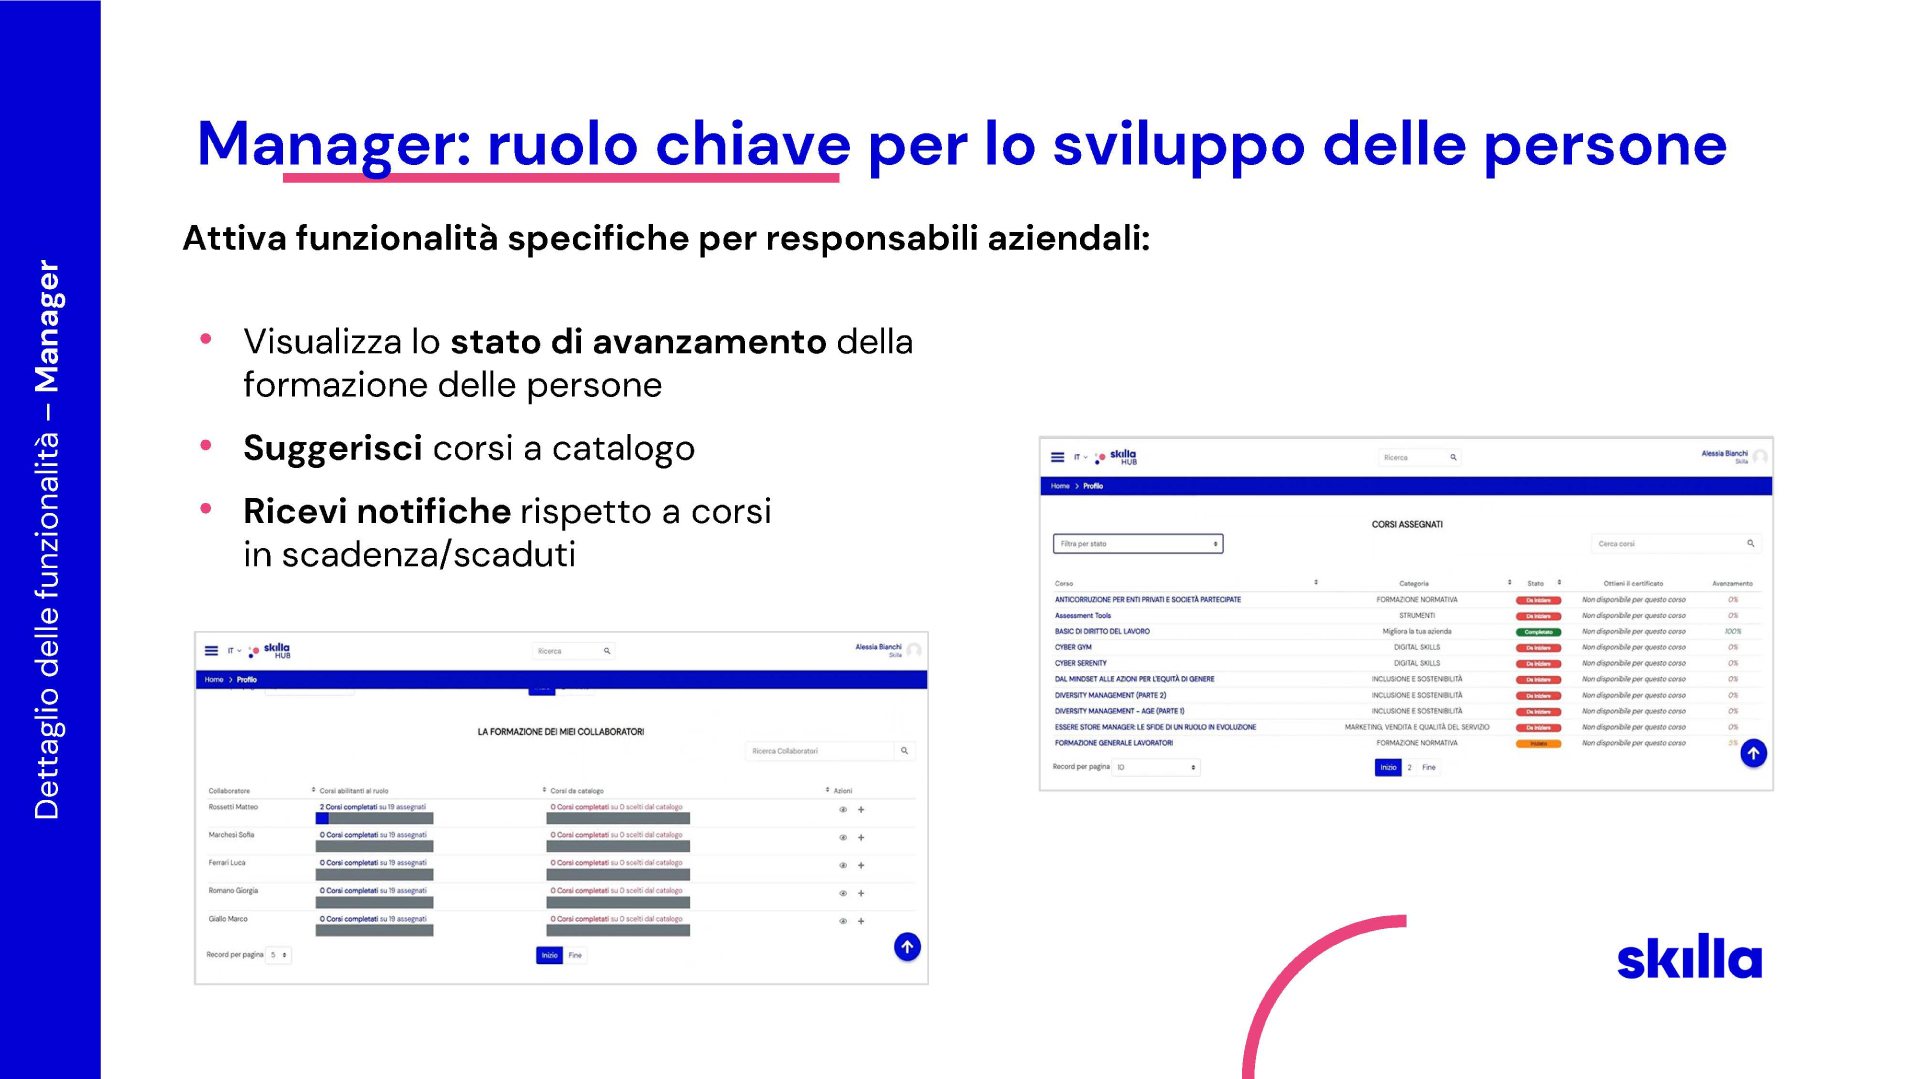
Task: Click eye icon for Marchesi Sofia
Action: [843, 838]
